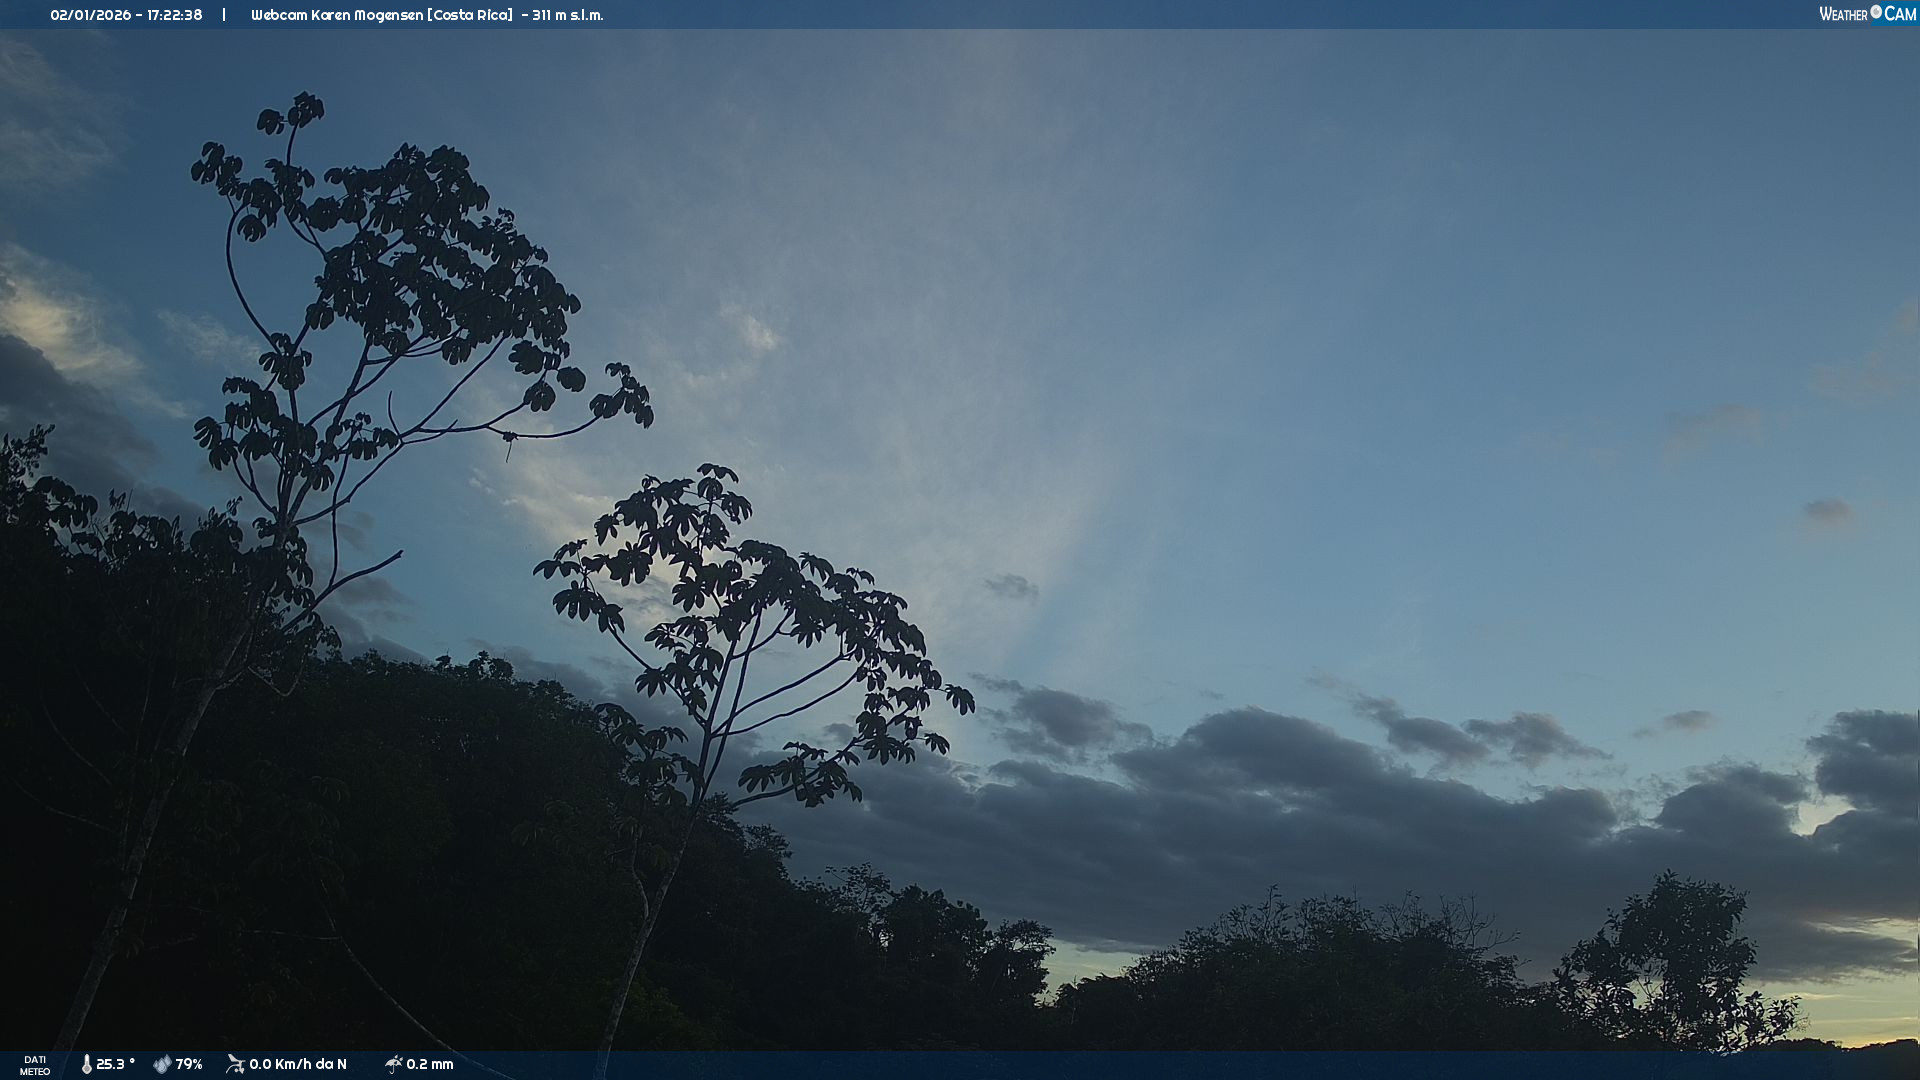Click the 0.0 Km/h da N wind reading
The height and width of the screenshot is (1080, 1920).
click(x=298, y=1064)
